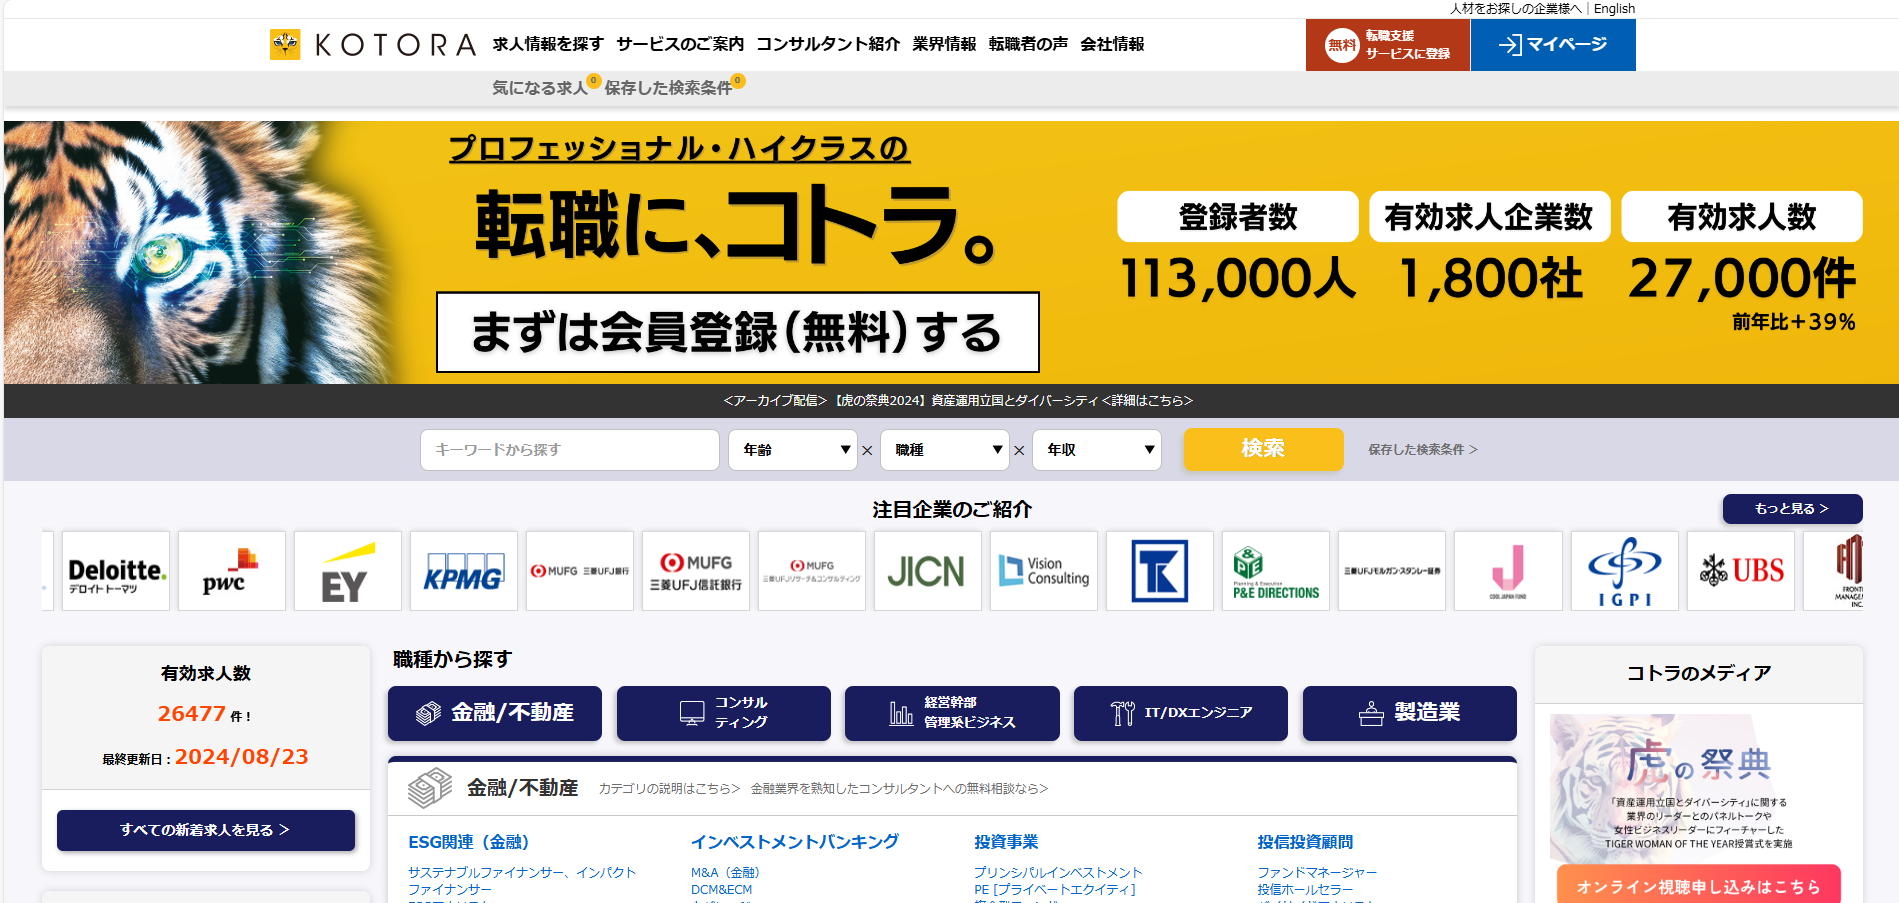Select the IGPI company logo
Screen dimensions: 1899x903
(1624, 571)
